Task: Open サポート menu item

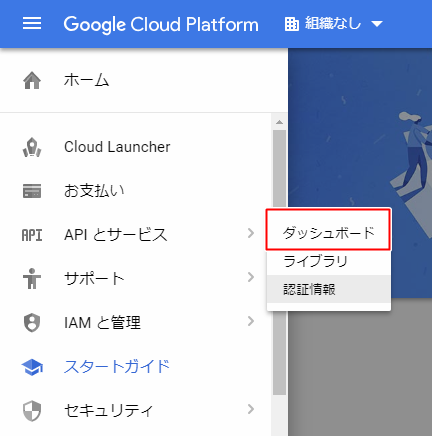Action: [x=94, y=278]
